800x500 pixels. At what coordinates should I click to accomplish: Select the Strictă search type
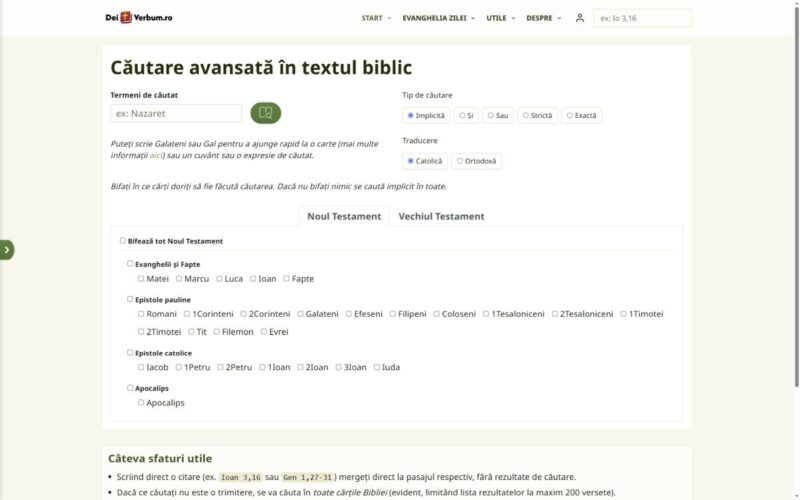point(537,115)
